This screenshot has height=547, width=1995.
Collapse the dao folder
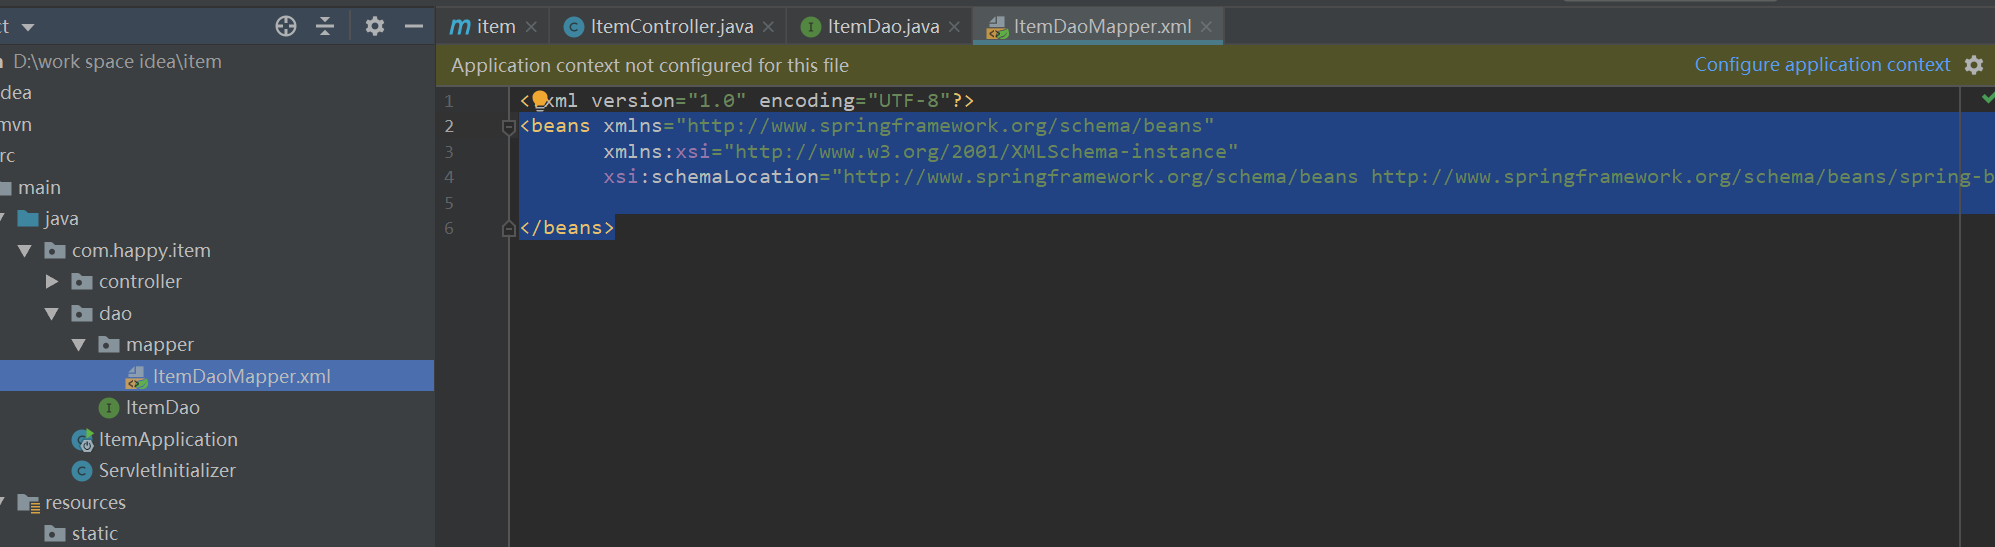52,314
